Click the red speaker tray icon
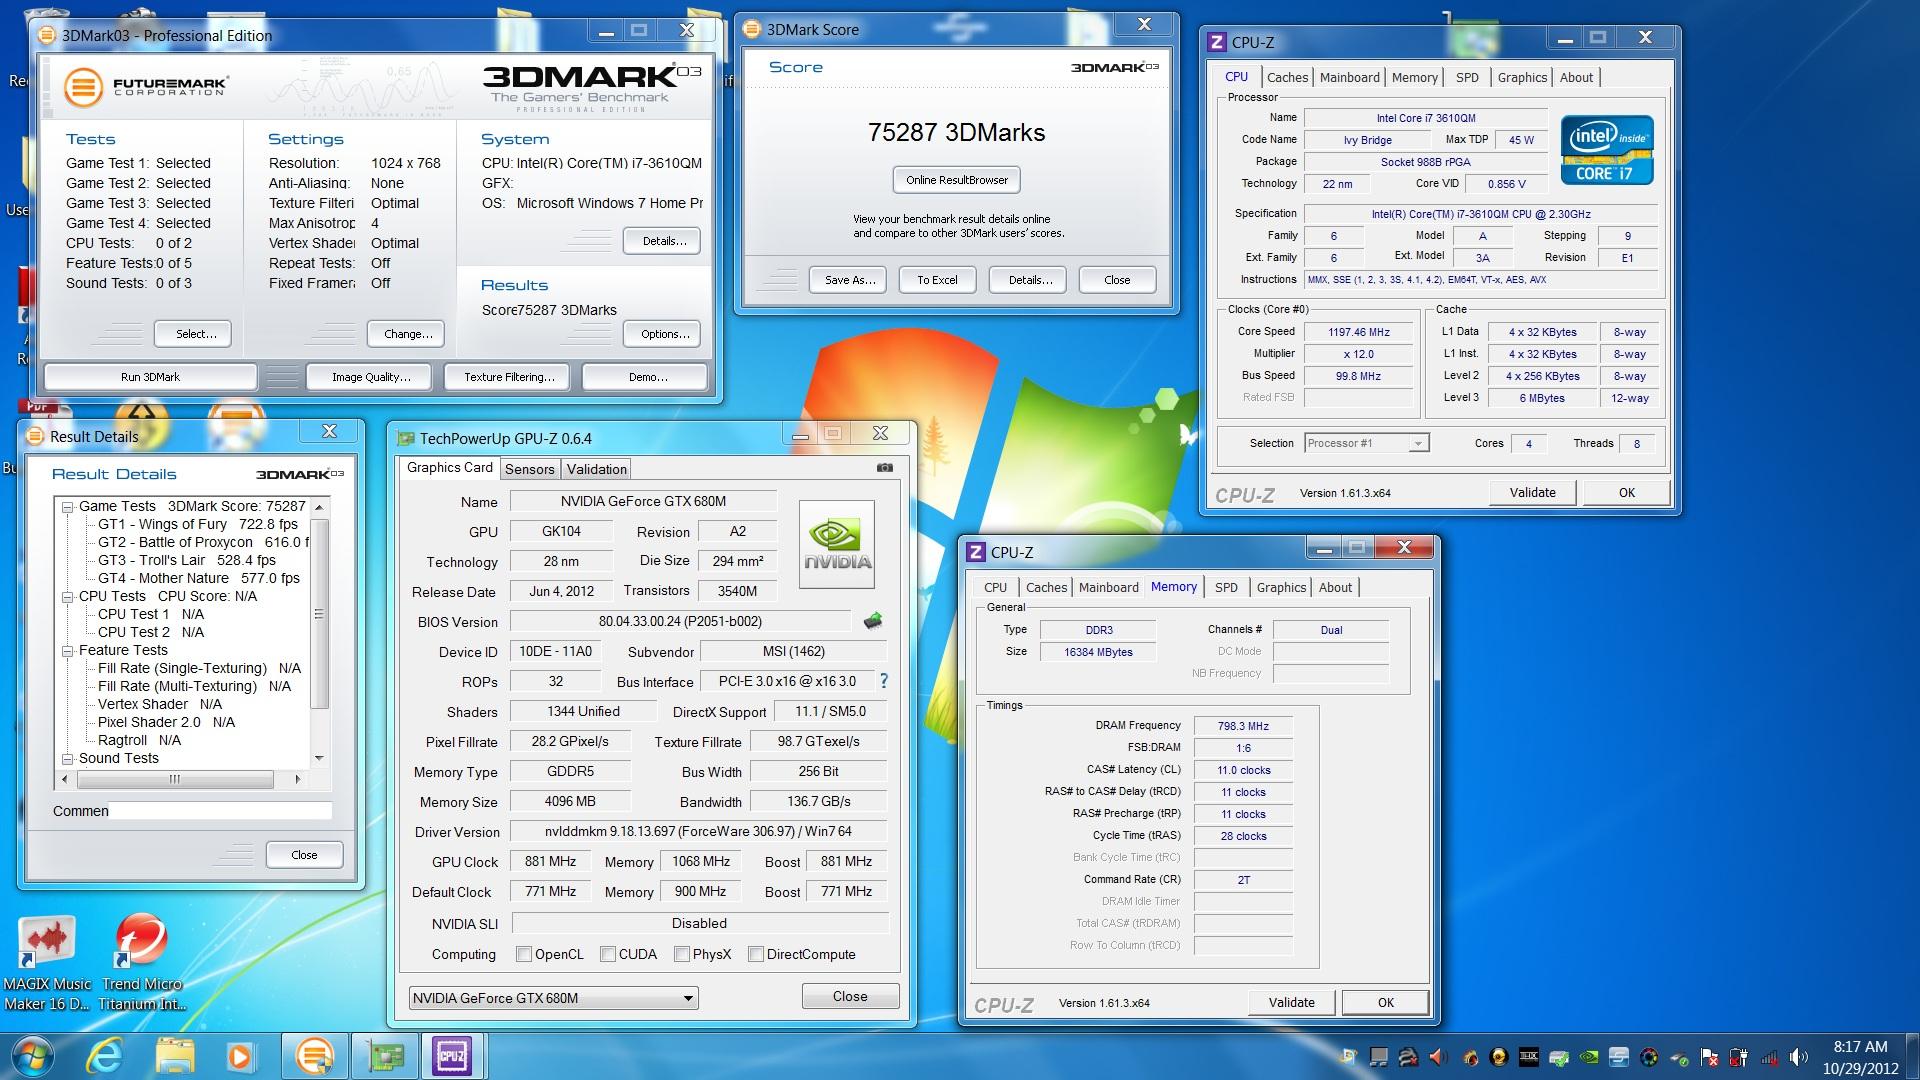This screenshot has height=1080, width=1920. (1438, 1057)
